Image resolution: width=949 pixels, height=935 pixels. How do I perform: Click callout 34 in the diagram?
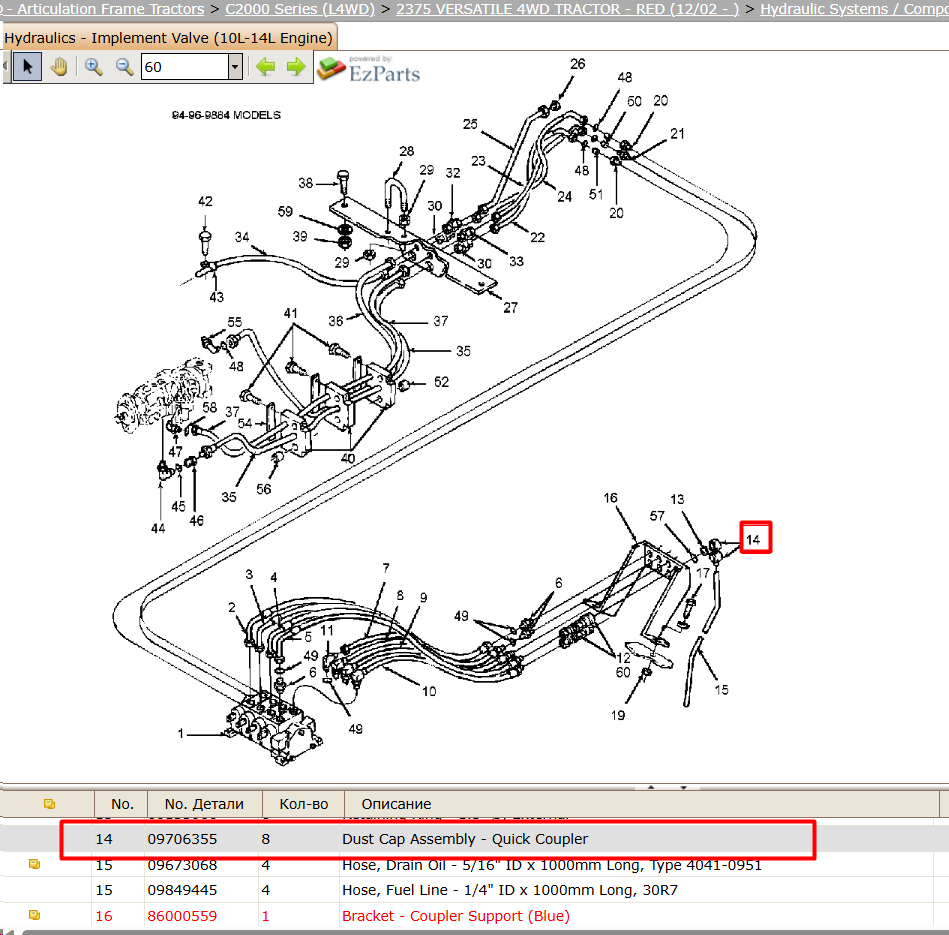(x=242, y=237)
